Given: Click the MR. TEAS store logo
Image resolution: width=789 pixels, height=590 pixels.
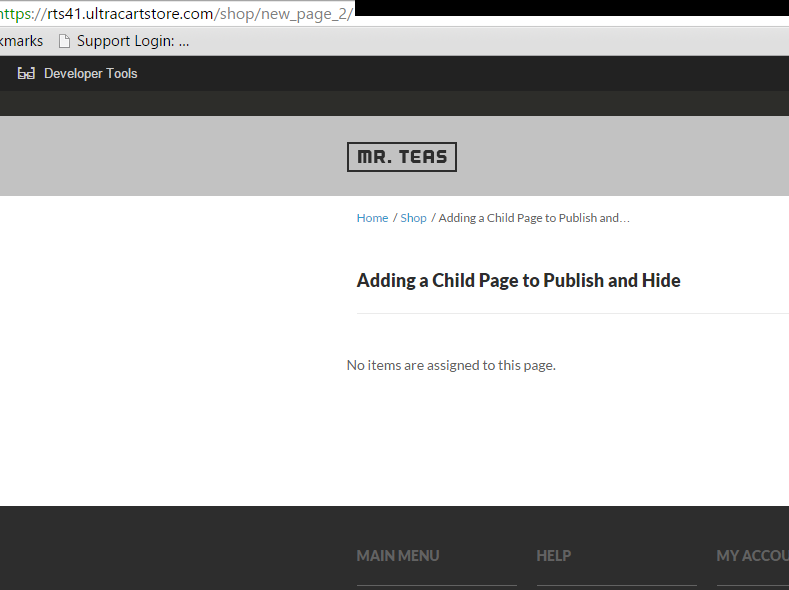Looking at the screenshot, I should tap(402, 157).
